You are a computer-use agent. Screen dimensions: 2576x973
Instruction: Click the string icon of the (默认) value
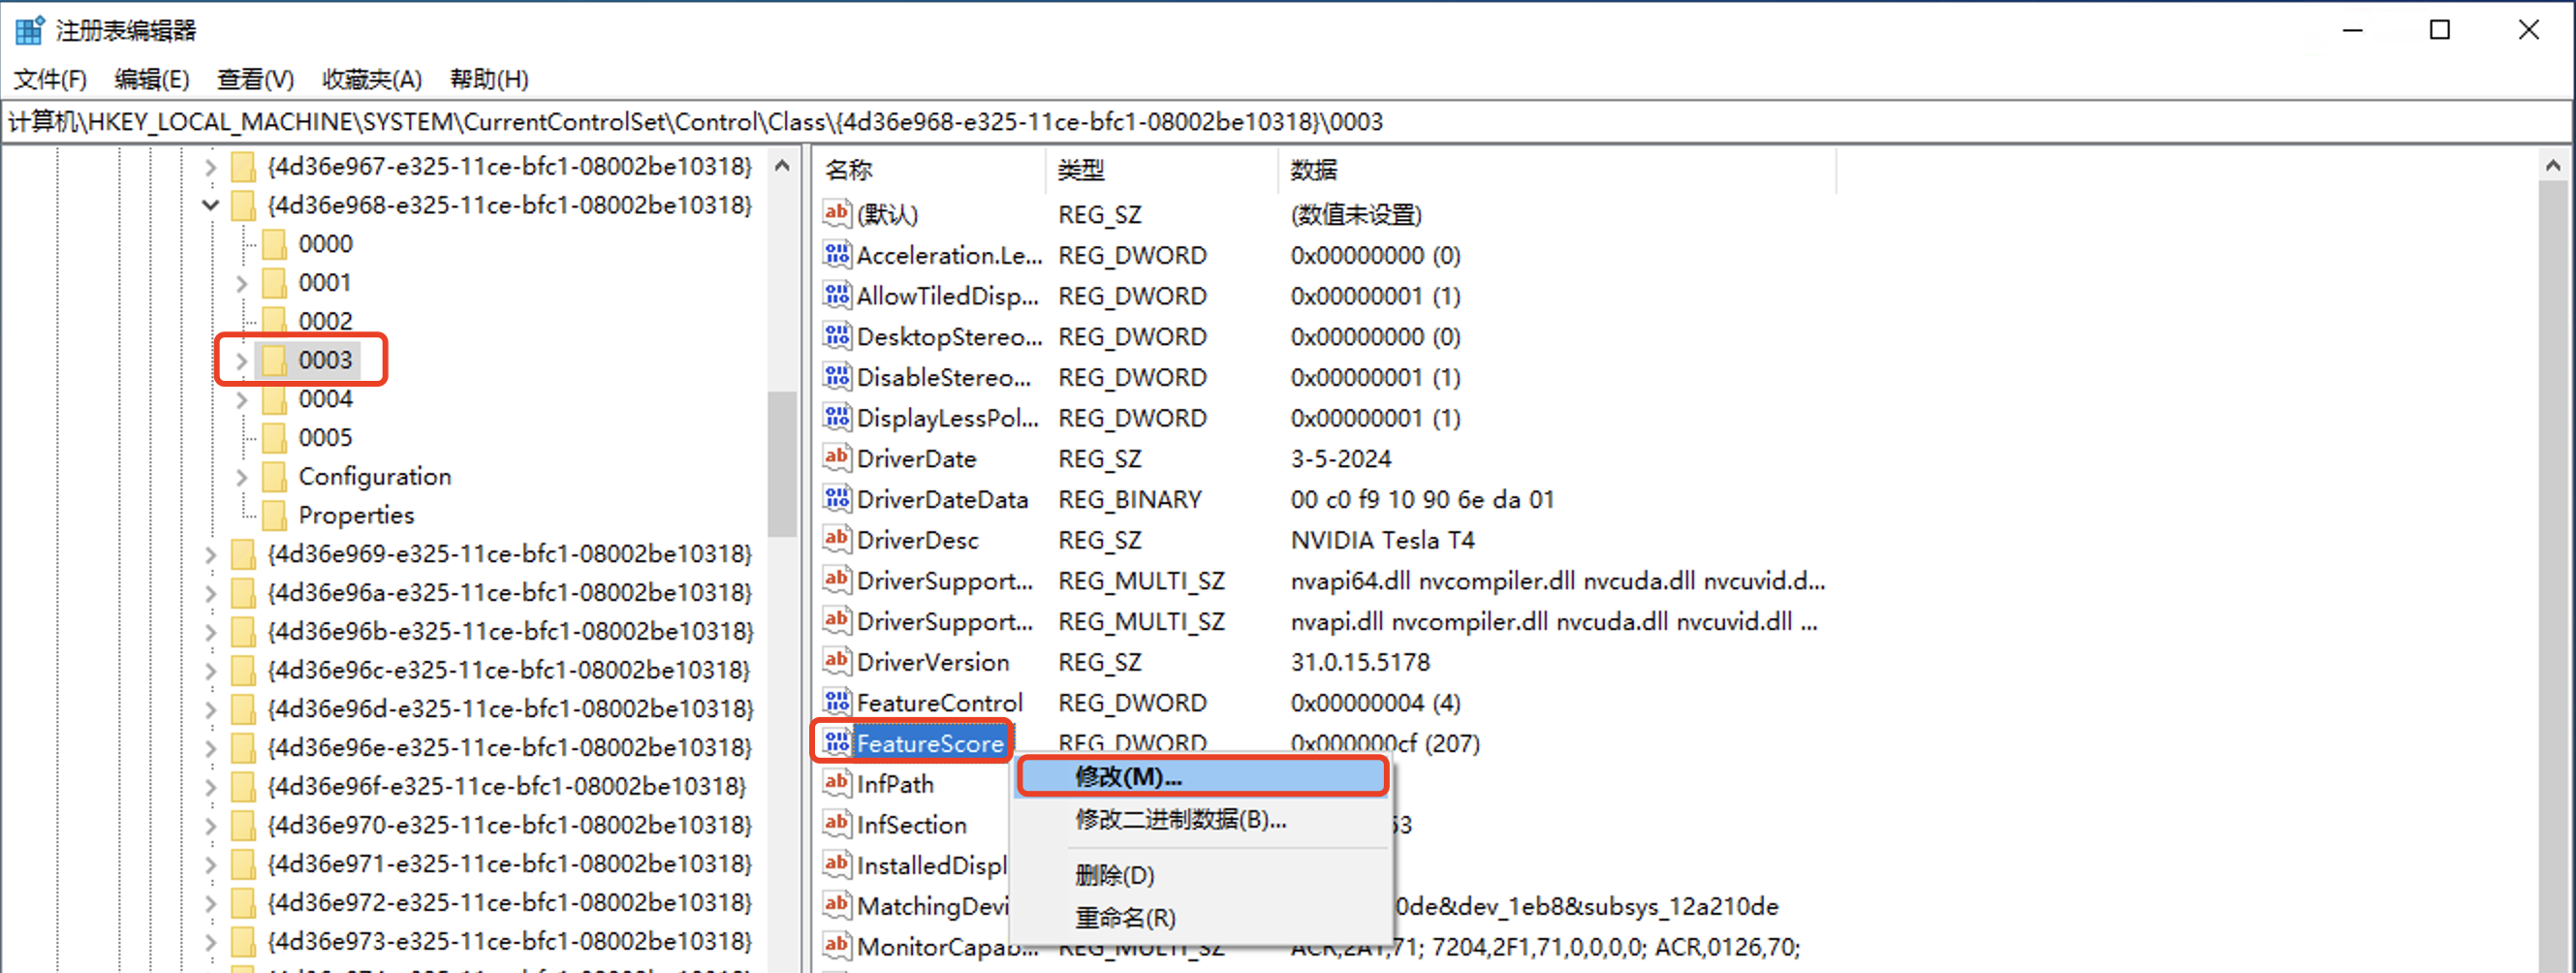tap(836, 214)
